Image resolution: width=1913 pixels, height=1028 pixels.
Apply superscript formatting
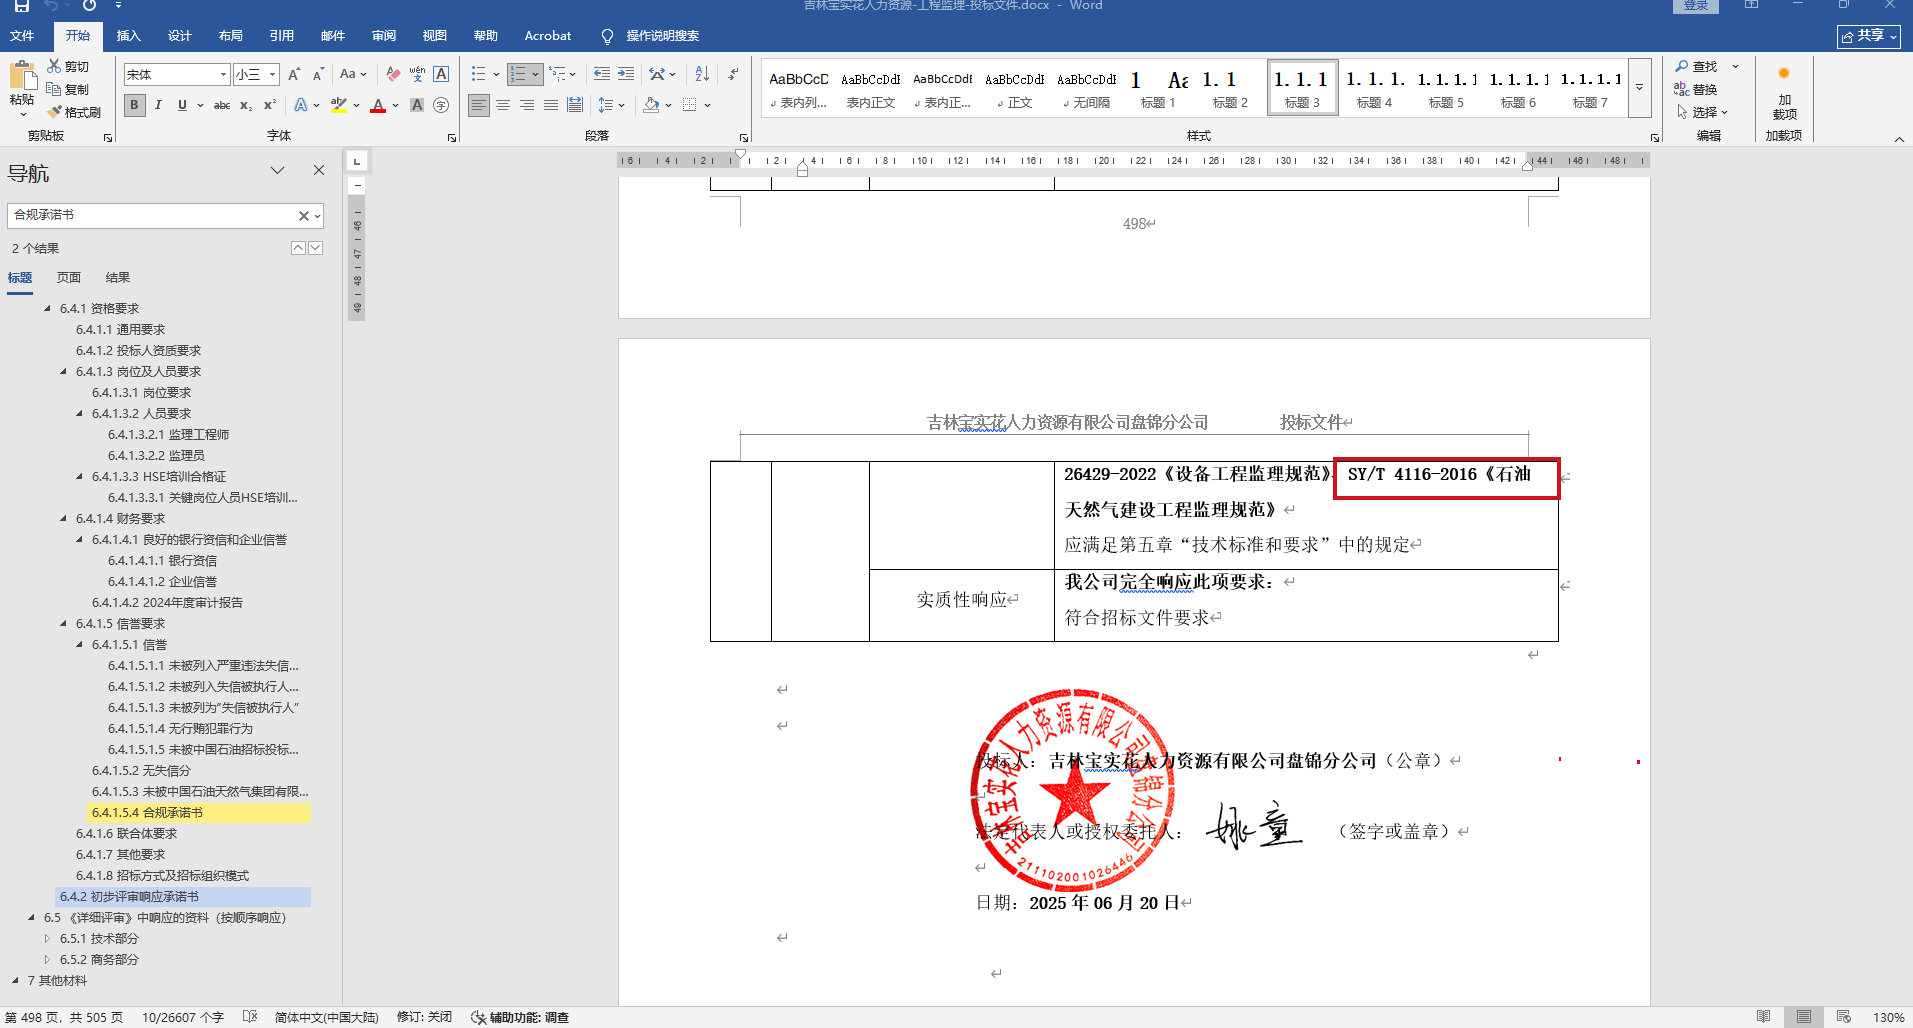[270, 105]
